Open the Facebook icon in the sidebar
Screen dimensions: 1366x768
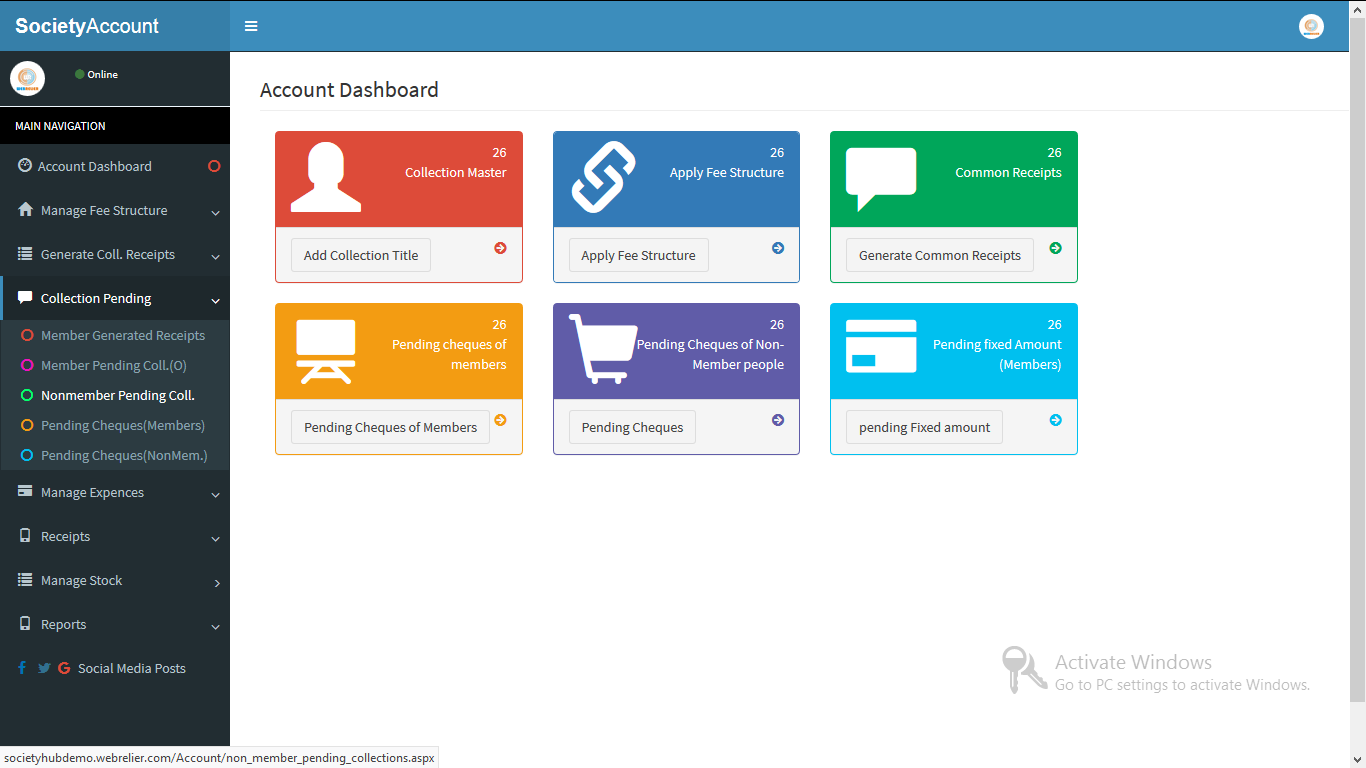[x=21, y=667]
